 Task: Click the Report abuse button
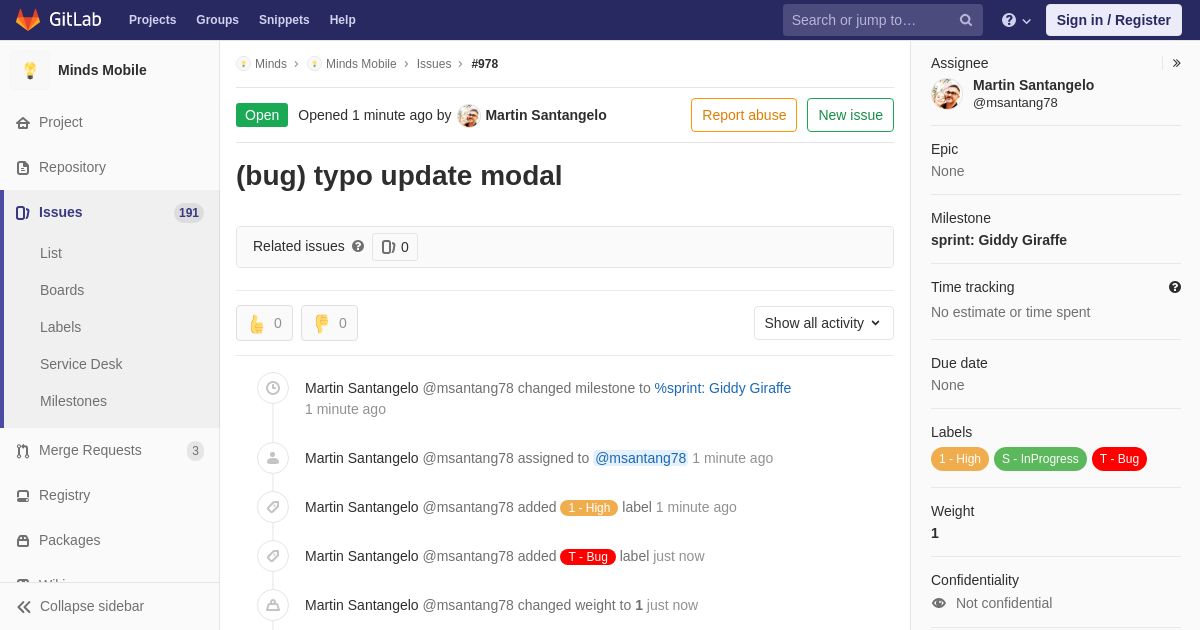point(744,115)
